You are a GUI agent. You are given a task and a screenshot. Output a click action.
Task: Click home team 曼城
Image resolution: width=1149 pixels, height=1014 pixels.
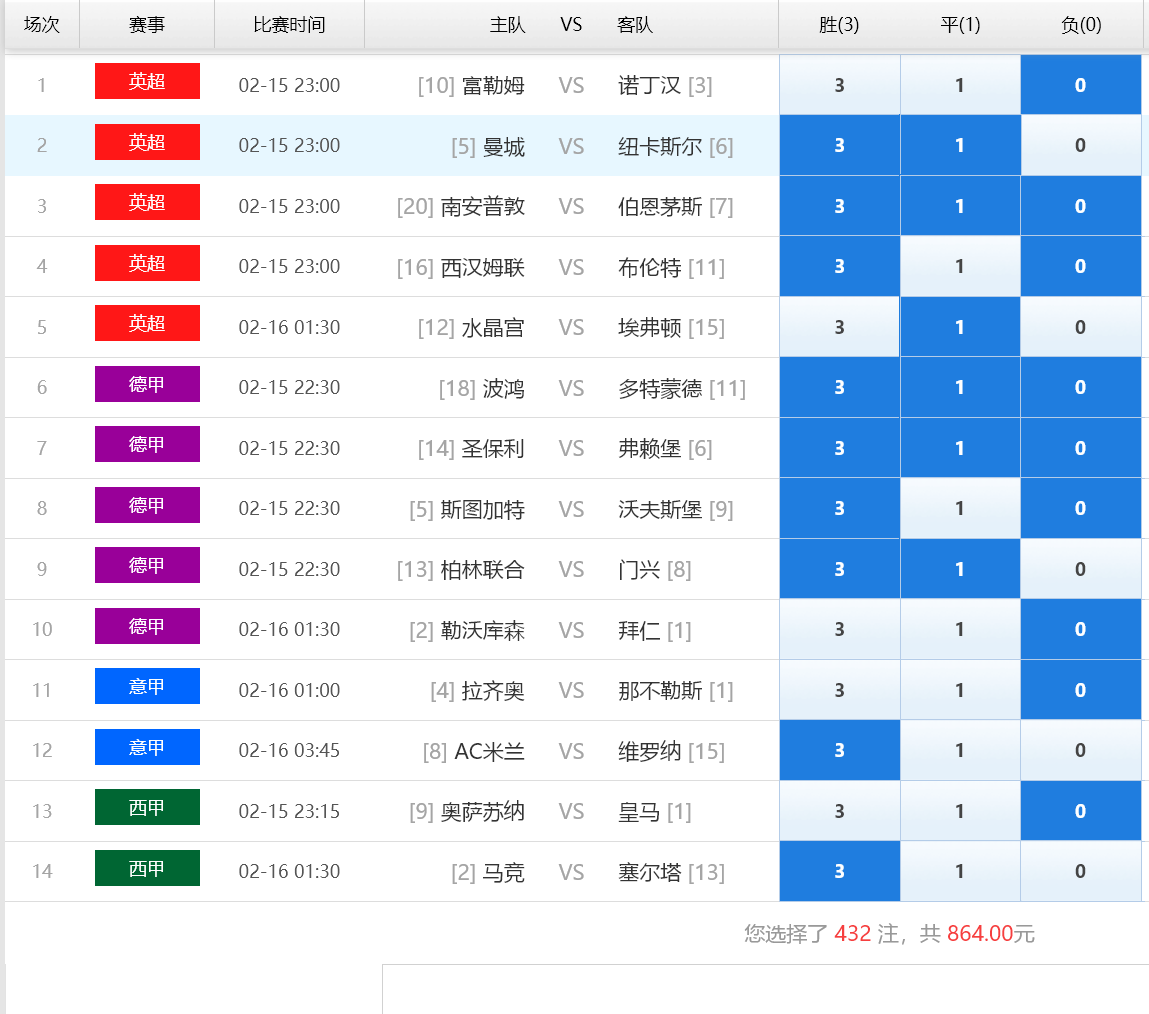503,147
